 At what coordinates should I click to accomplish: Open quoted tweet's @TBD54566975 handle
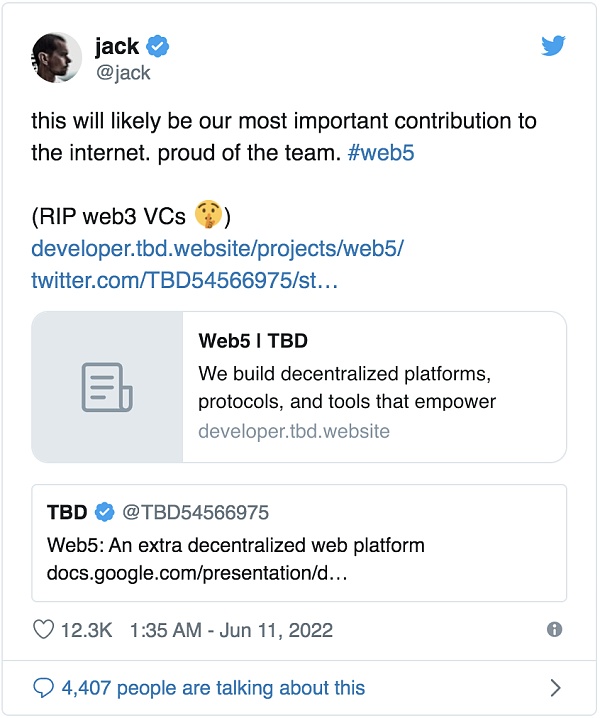coord(195,513)
